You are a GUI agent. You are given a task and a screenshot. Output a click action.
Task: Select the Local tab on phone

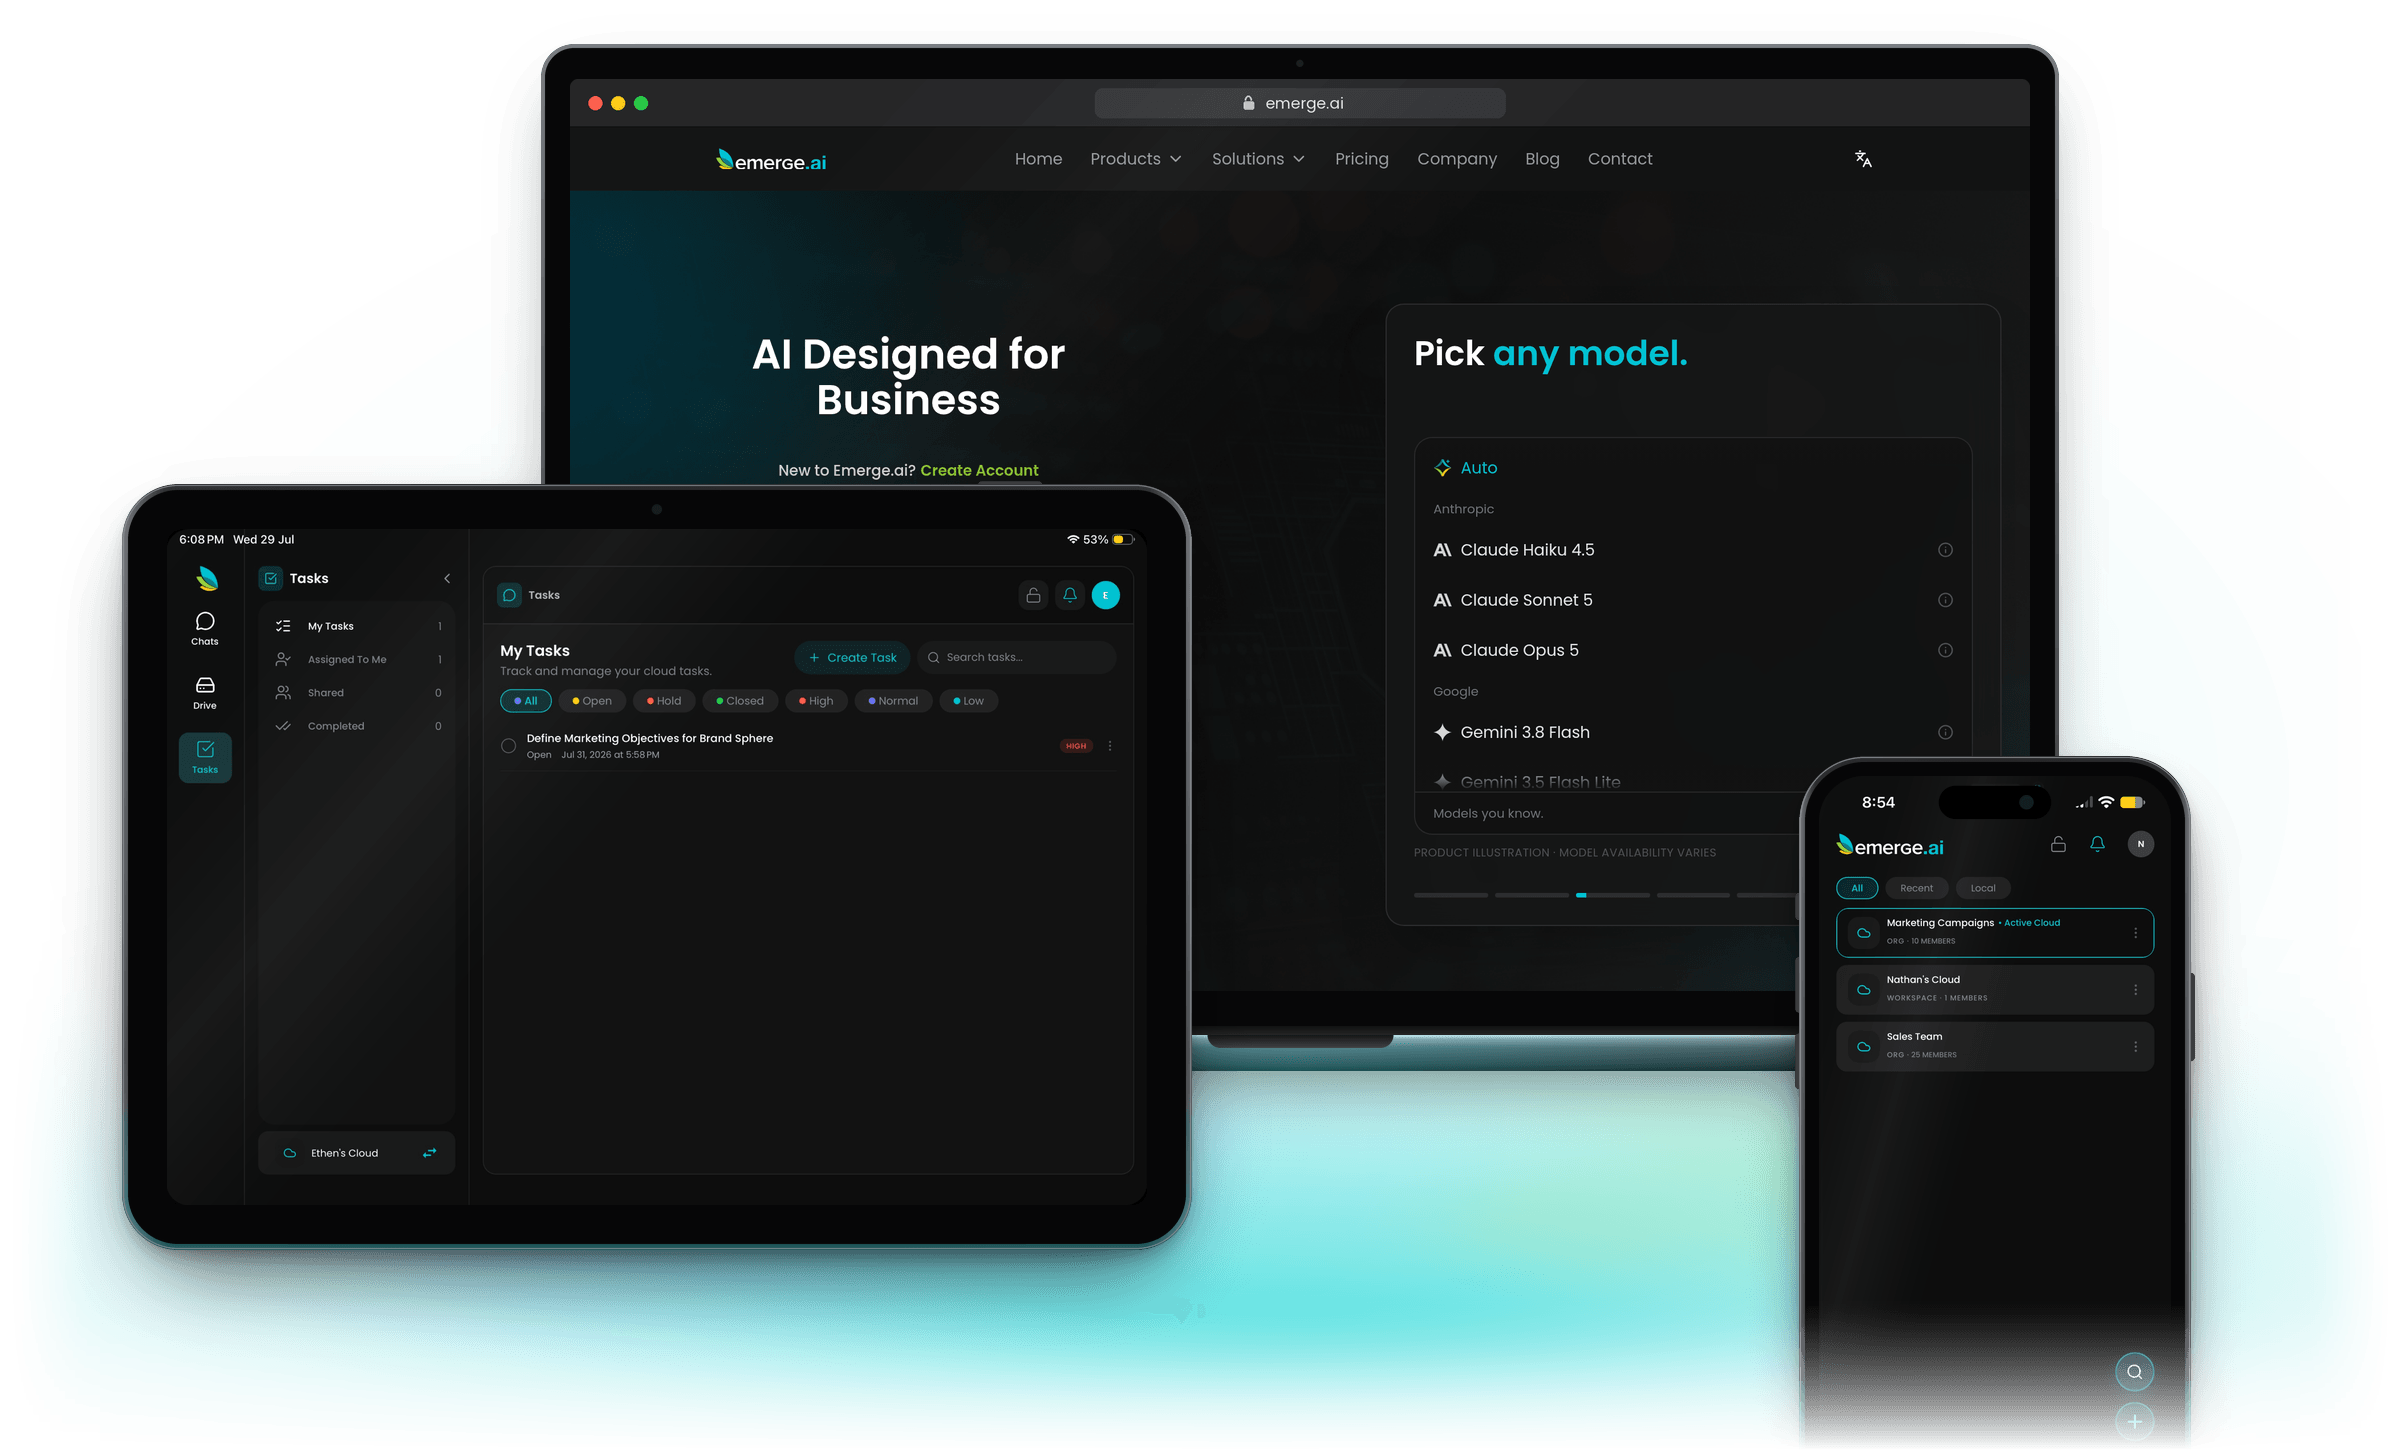[1982, 888]
